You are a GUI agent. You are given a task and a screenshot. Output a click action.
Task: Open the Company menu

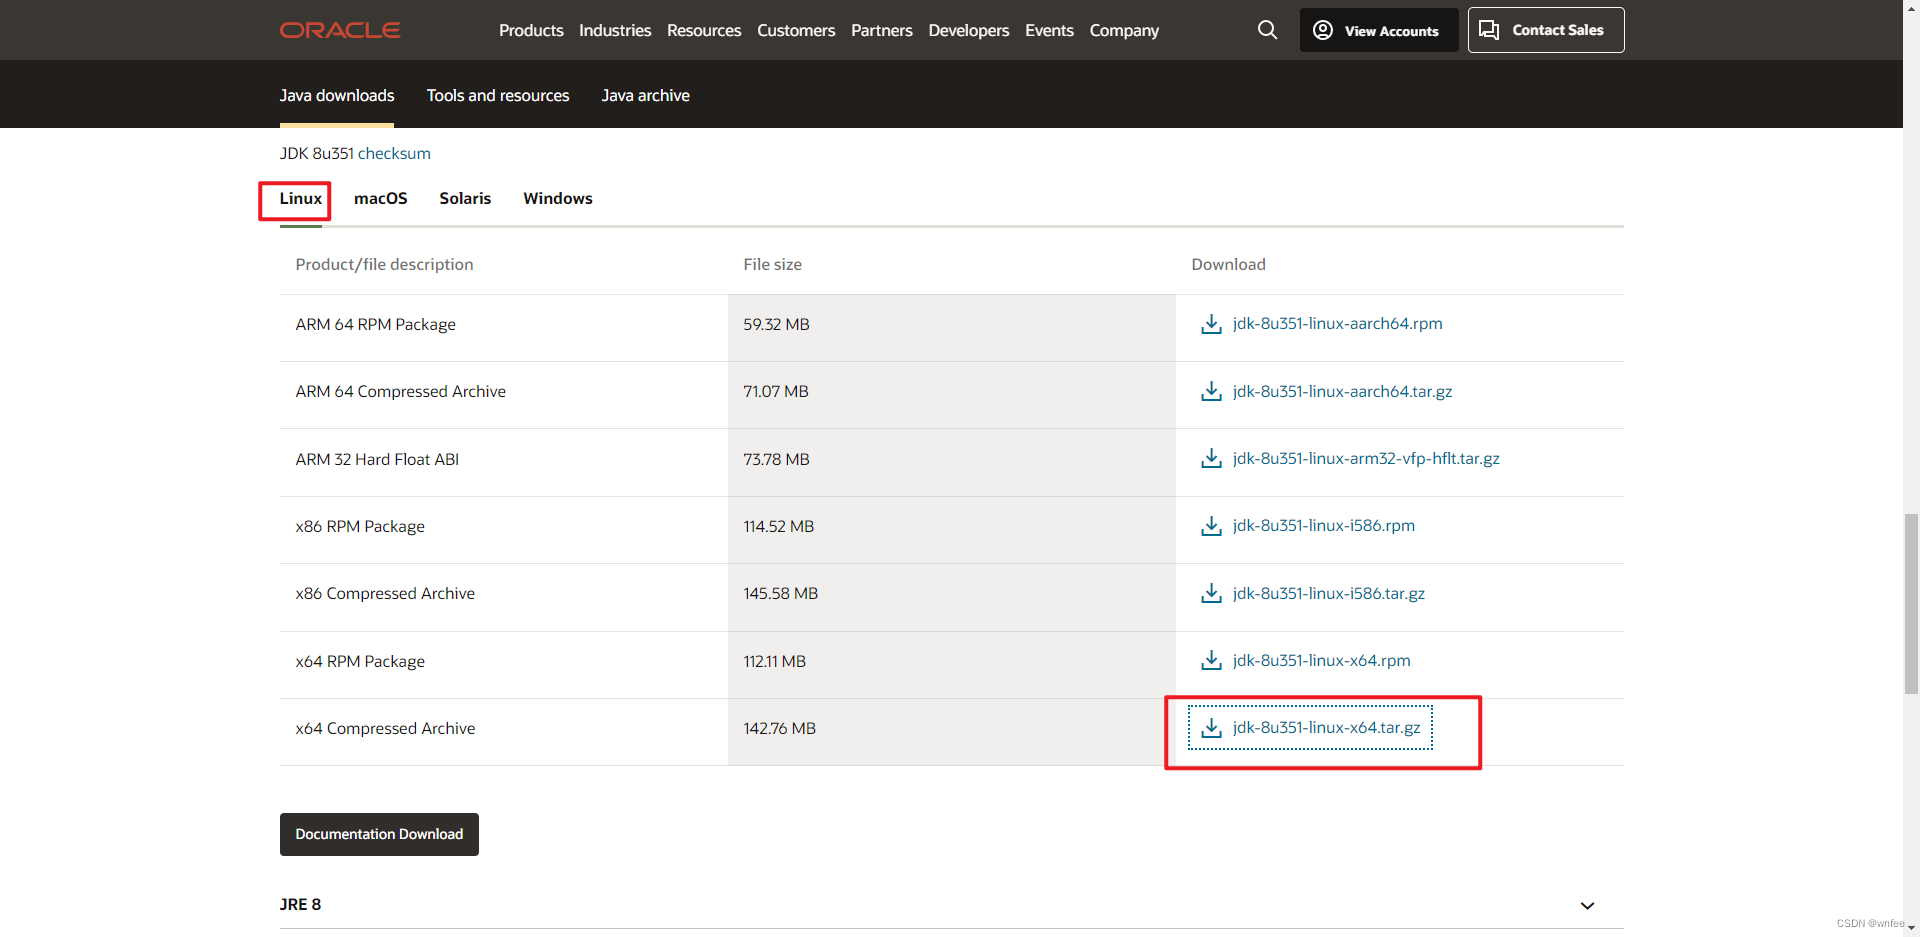pos(1124,30)
